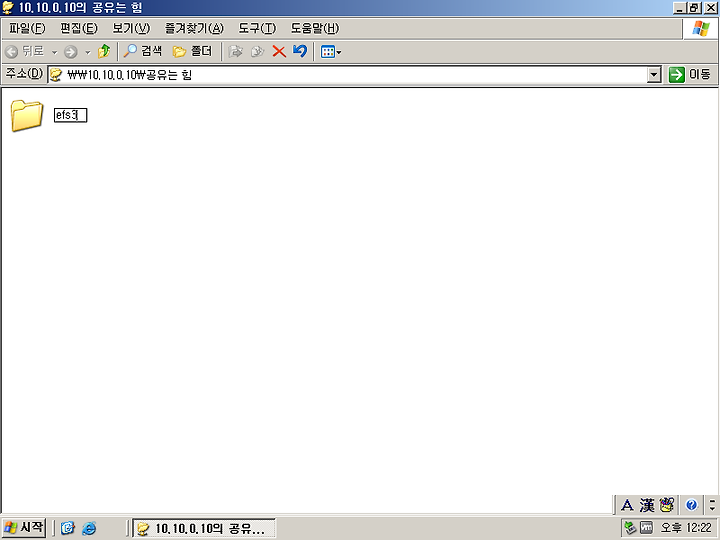The height and width of the screenshot is (540, 720).
Task: Open the IME pad tools icon
Action: (667, 505)
